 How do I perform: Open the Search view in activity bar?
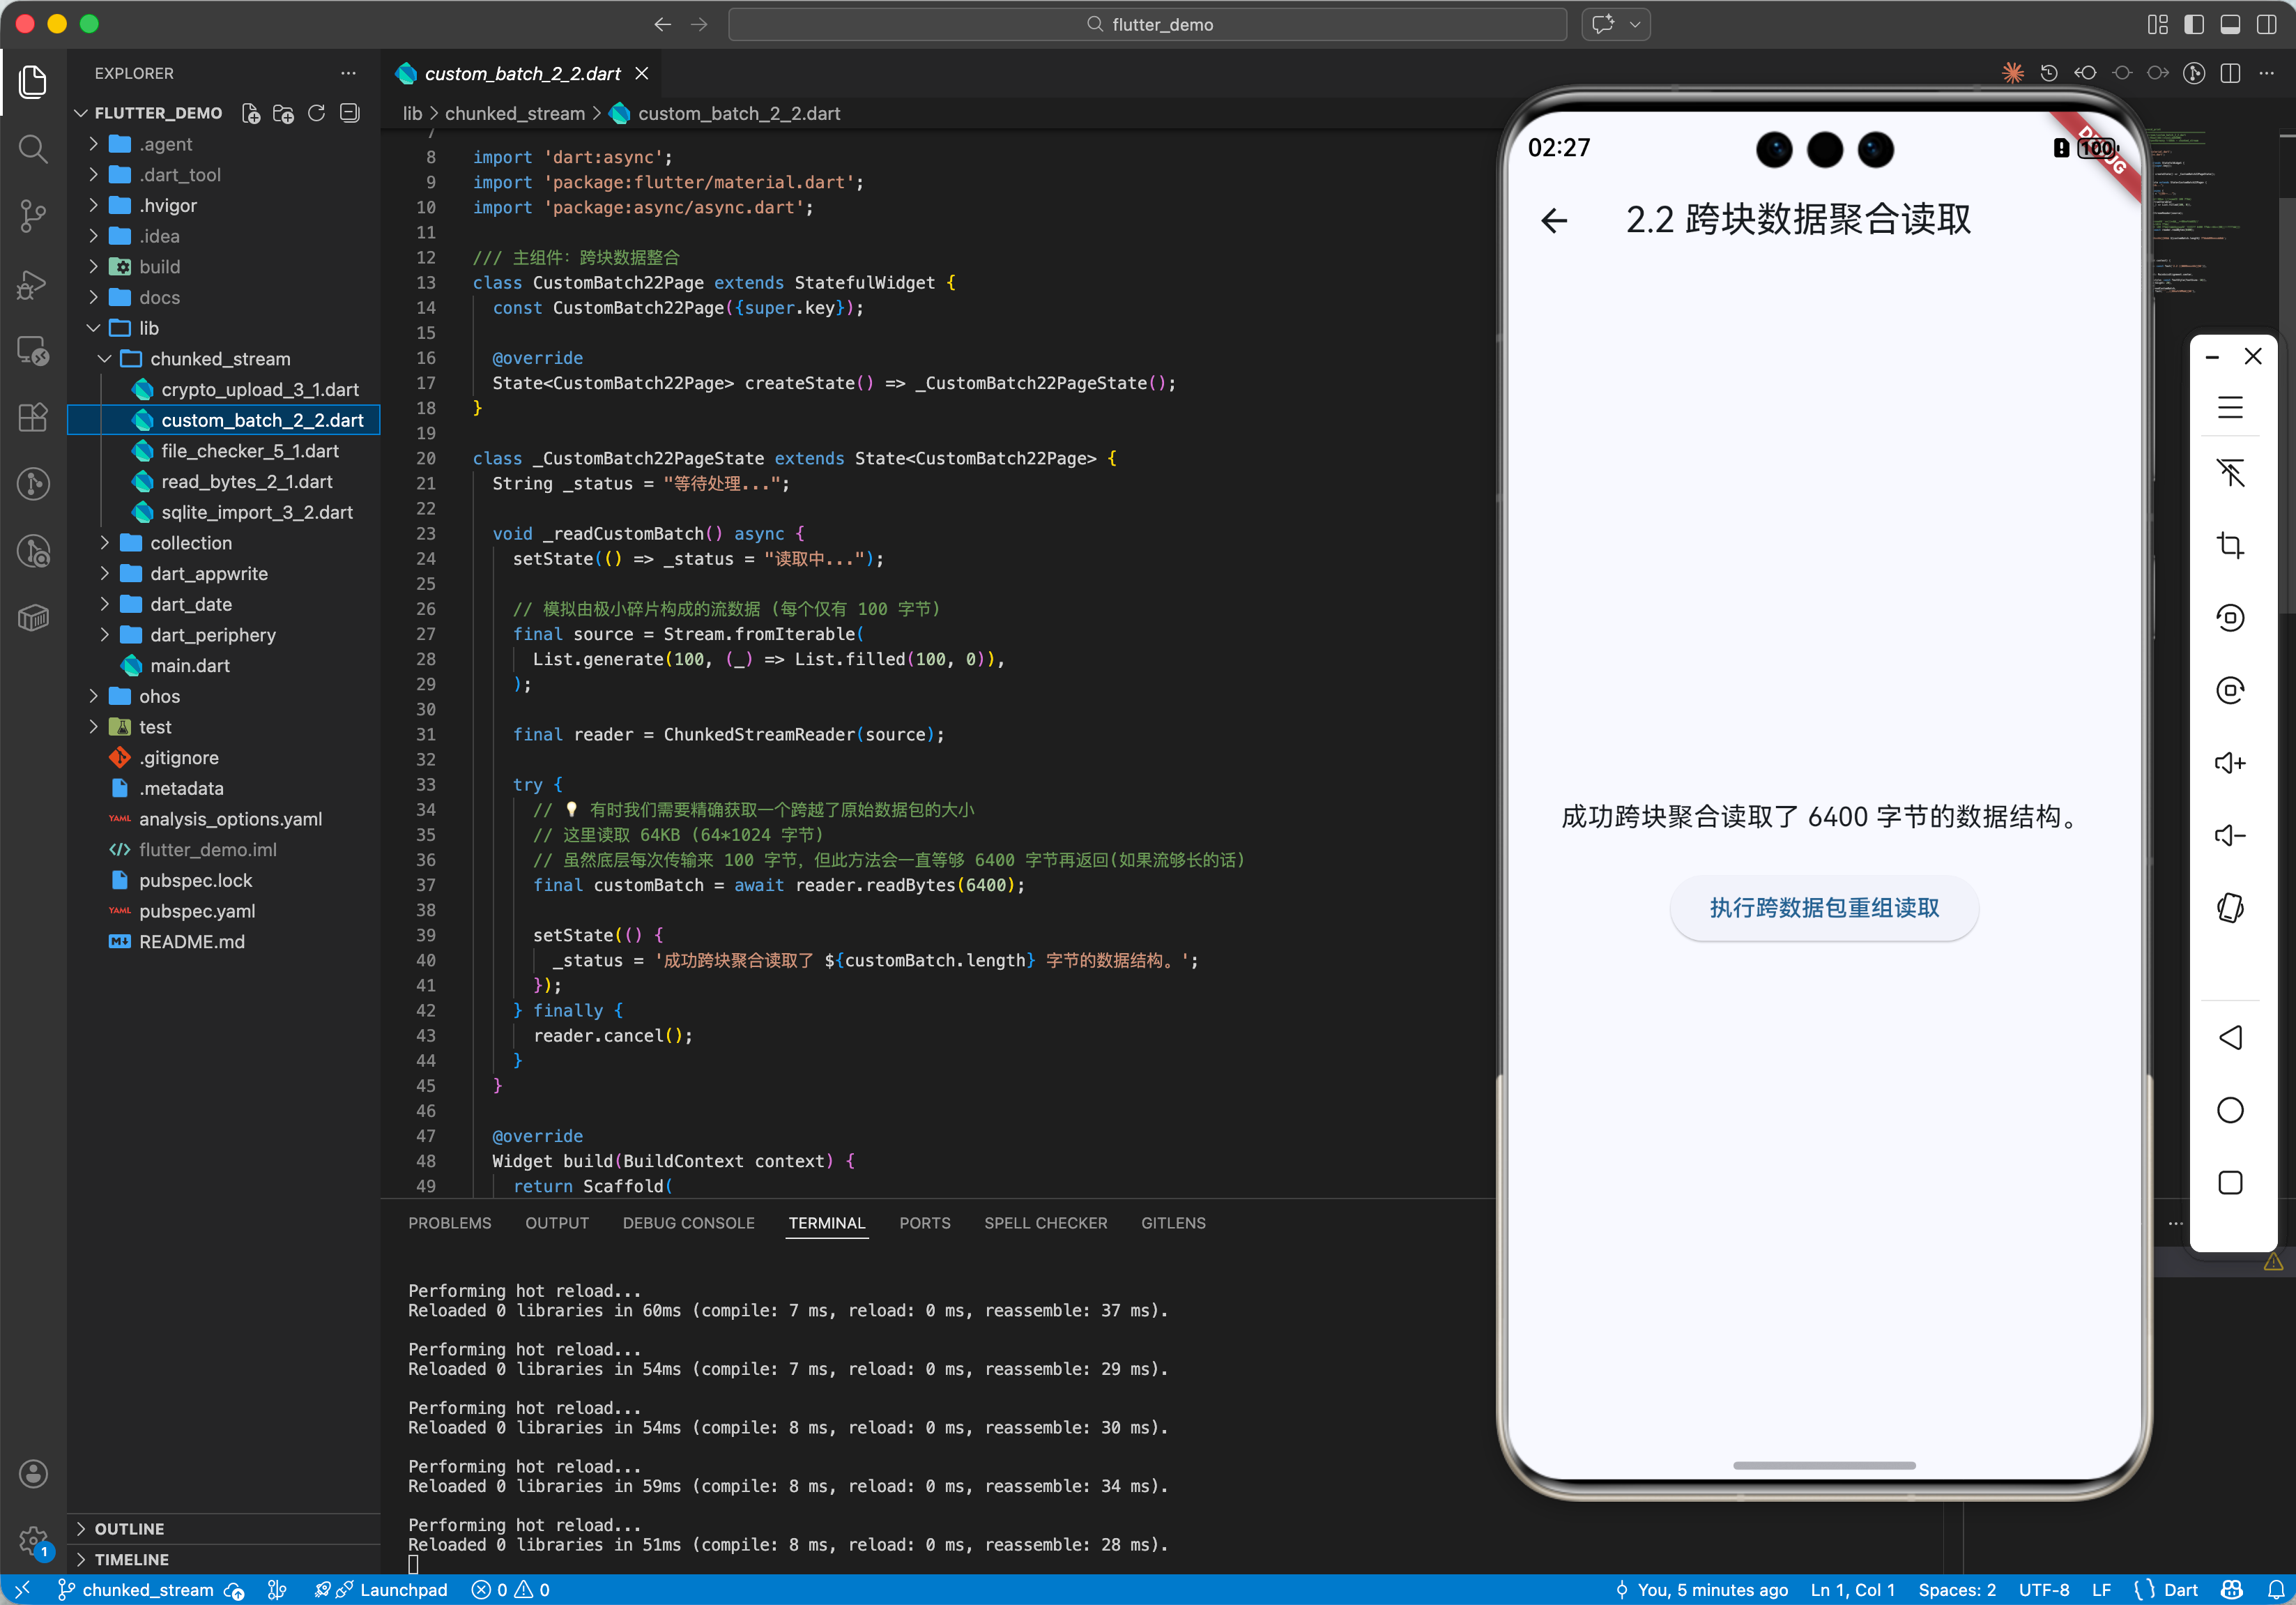tap(33, 149)
